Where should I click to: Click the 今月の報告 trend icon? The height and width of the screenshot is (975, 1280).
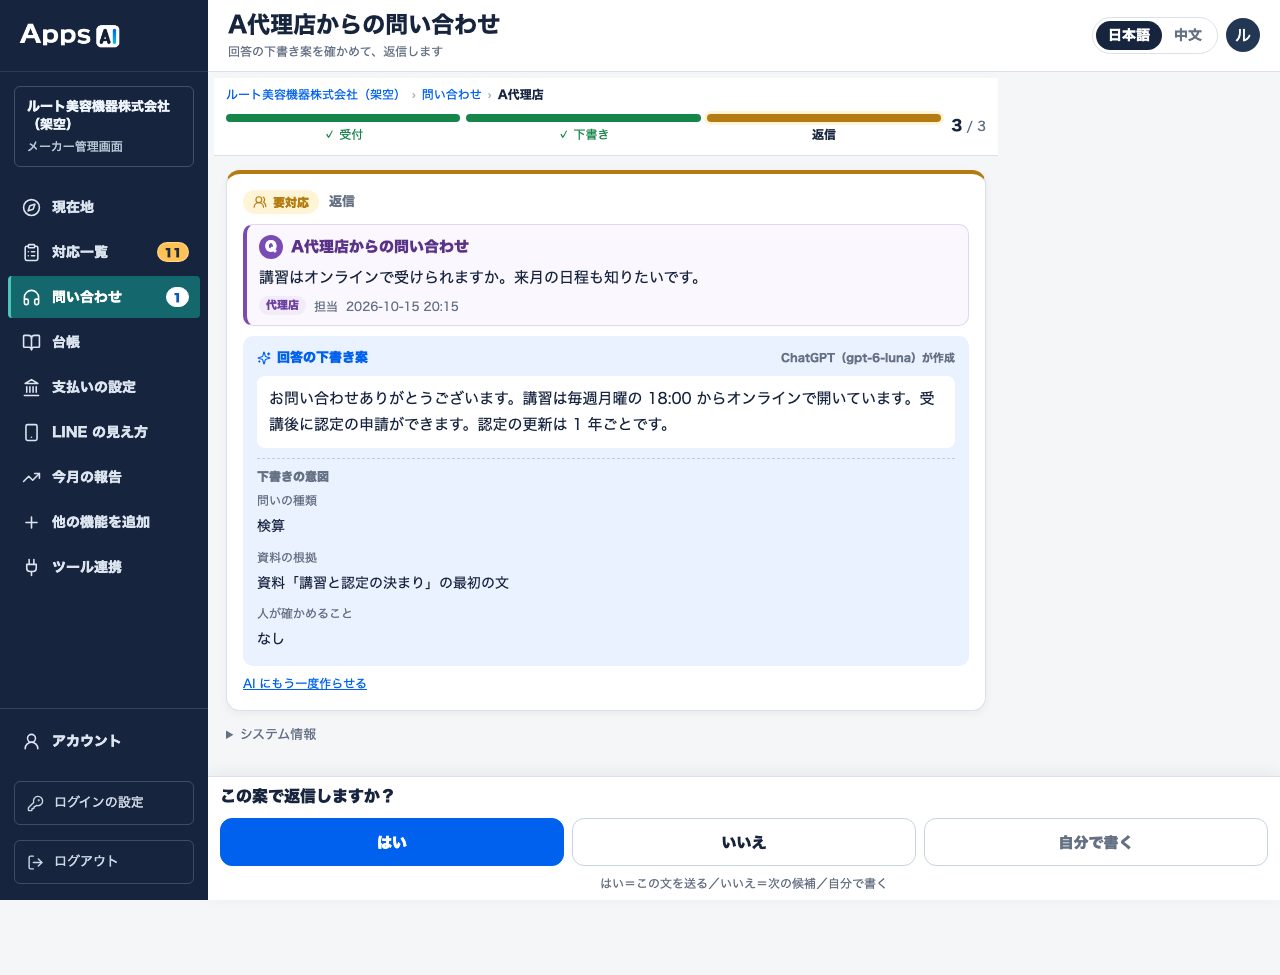32,477
